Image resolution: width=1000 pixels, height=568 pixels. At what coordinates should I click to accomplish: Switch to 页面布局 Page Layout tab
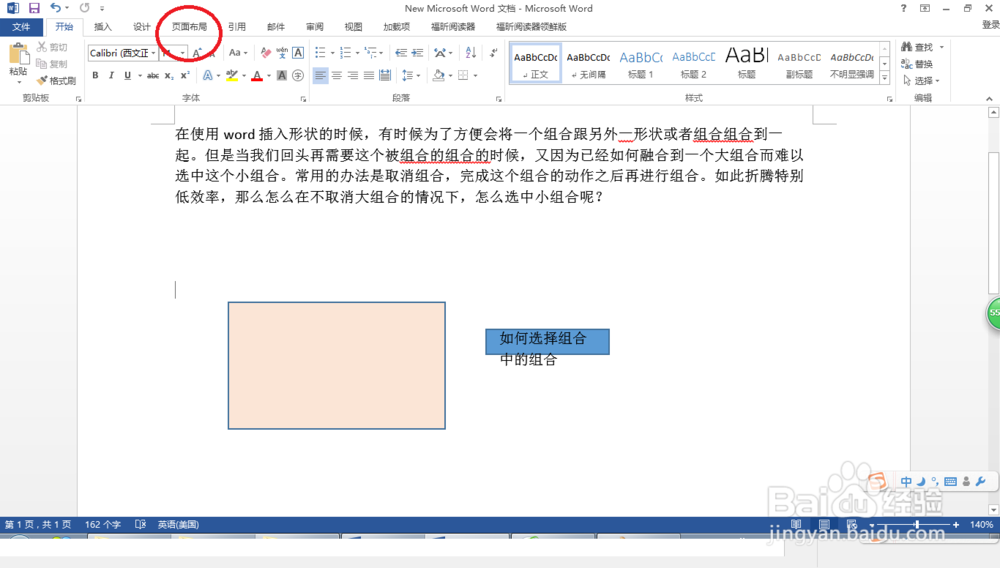(x=189, y=27)
